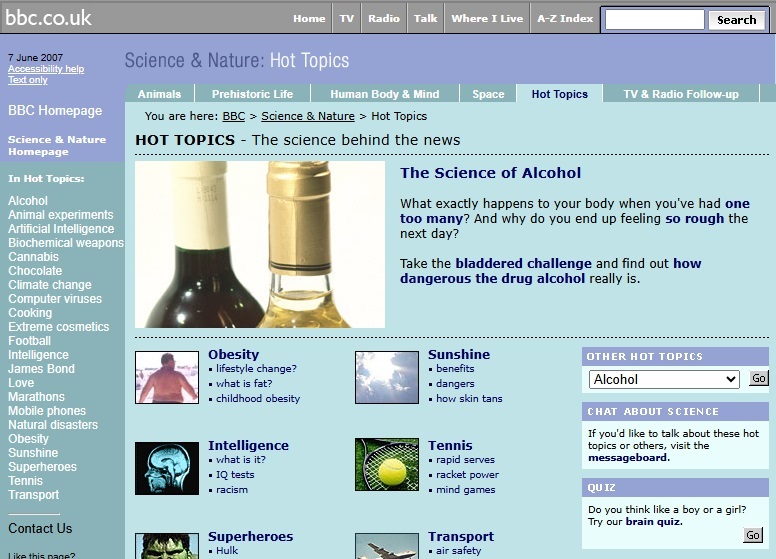The height and width of the screenshot is (559, 776).
Task: Visit the science messageboard link
Action: tap(629, 458)
